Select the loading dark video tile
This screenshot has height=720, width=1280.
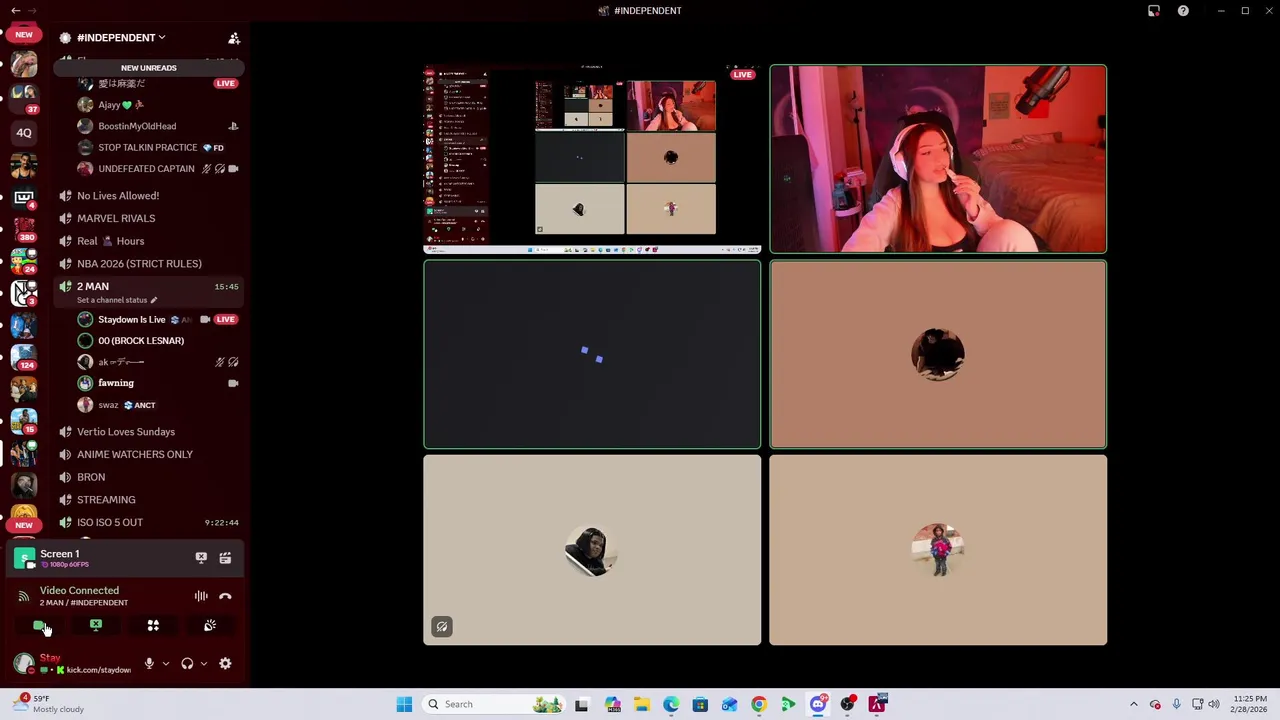[x=592, y=354]
